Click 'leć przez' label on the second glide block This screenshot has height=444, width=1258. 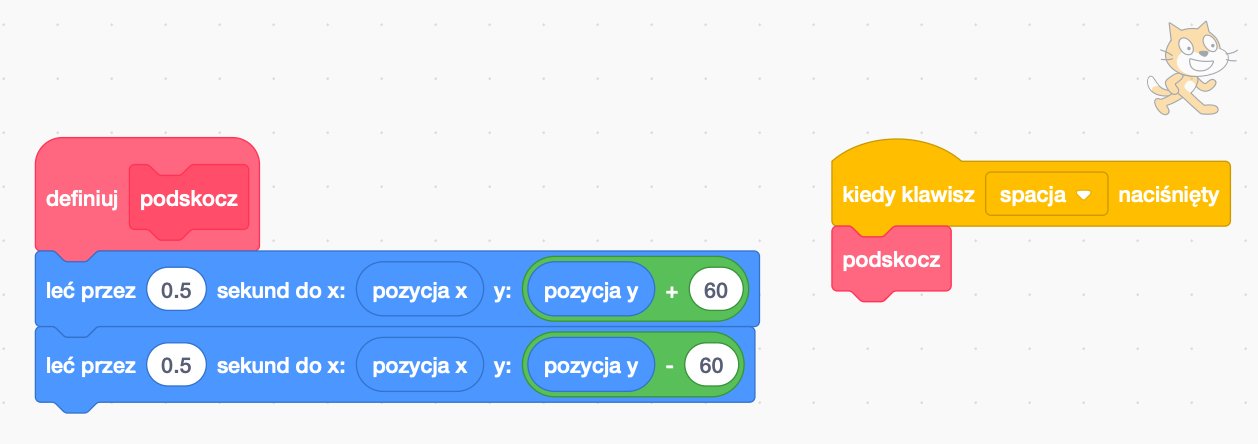(x=91, y=366)
